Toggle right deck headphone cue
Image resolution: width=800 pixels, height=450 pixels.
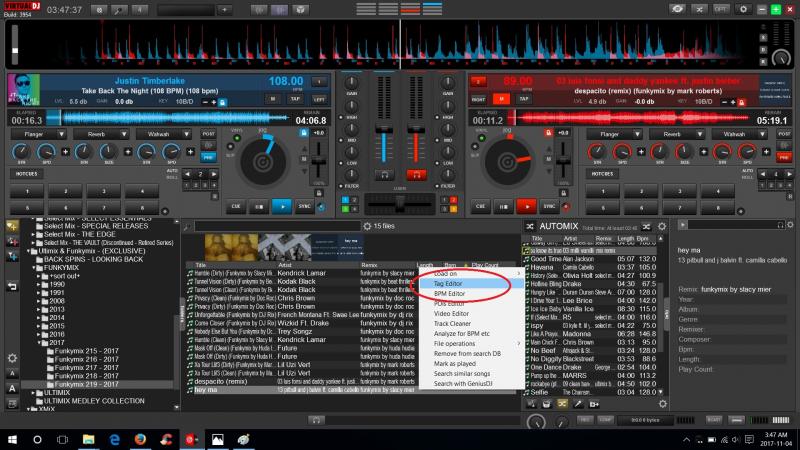416,175
